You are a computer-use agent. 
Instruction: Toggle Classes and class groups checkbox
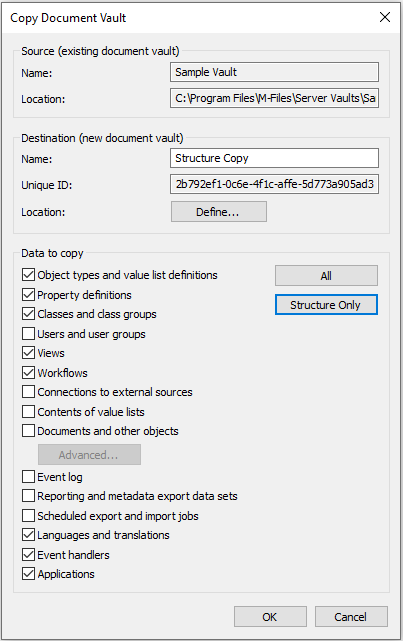click(28, 314)
